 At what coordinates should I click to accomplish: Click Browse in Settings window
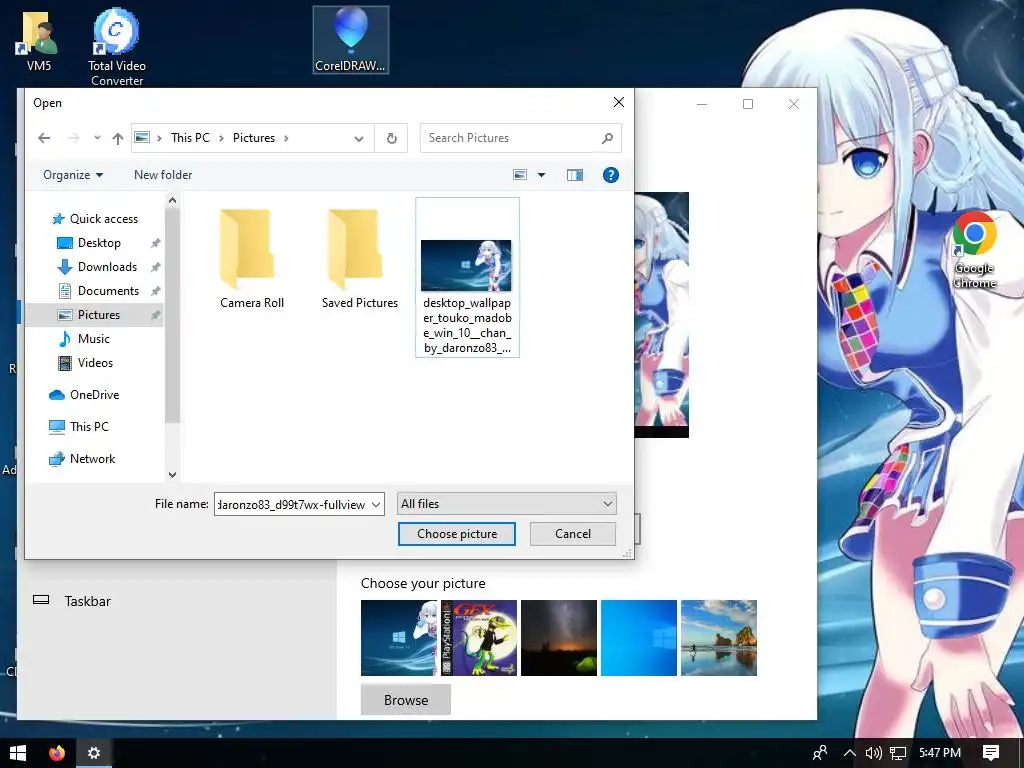point(406,700)
